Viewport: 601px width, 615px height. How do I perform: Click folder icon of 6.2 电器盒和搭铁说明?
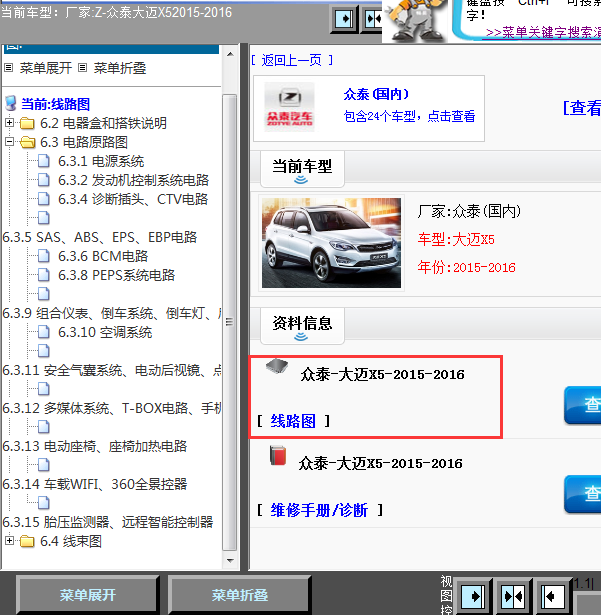27,124
